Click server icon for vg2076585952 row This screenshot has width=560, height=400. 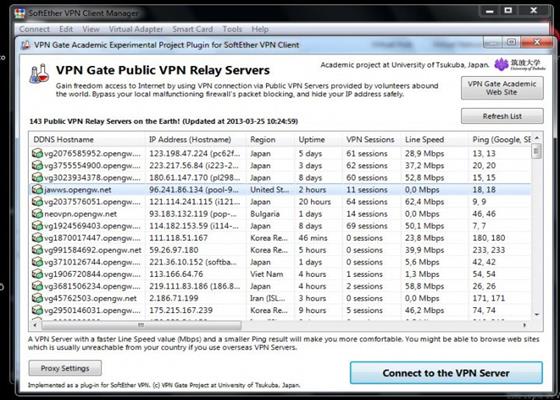[37, 154]
